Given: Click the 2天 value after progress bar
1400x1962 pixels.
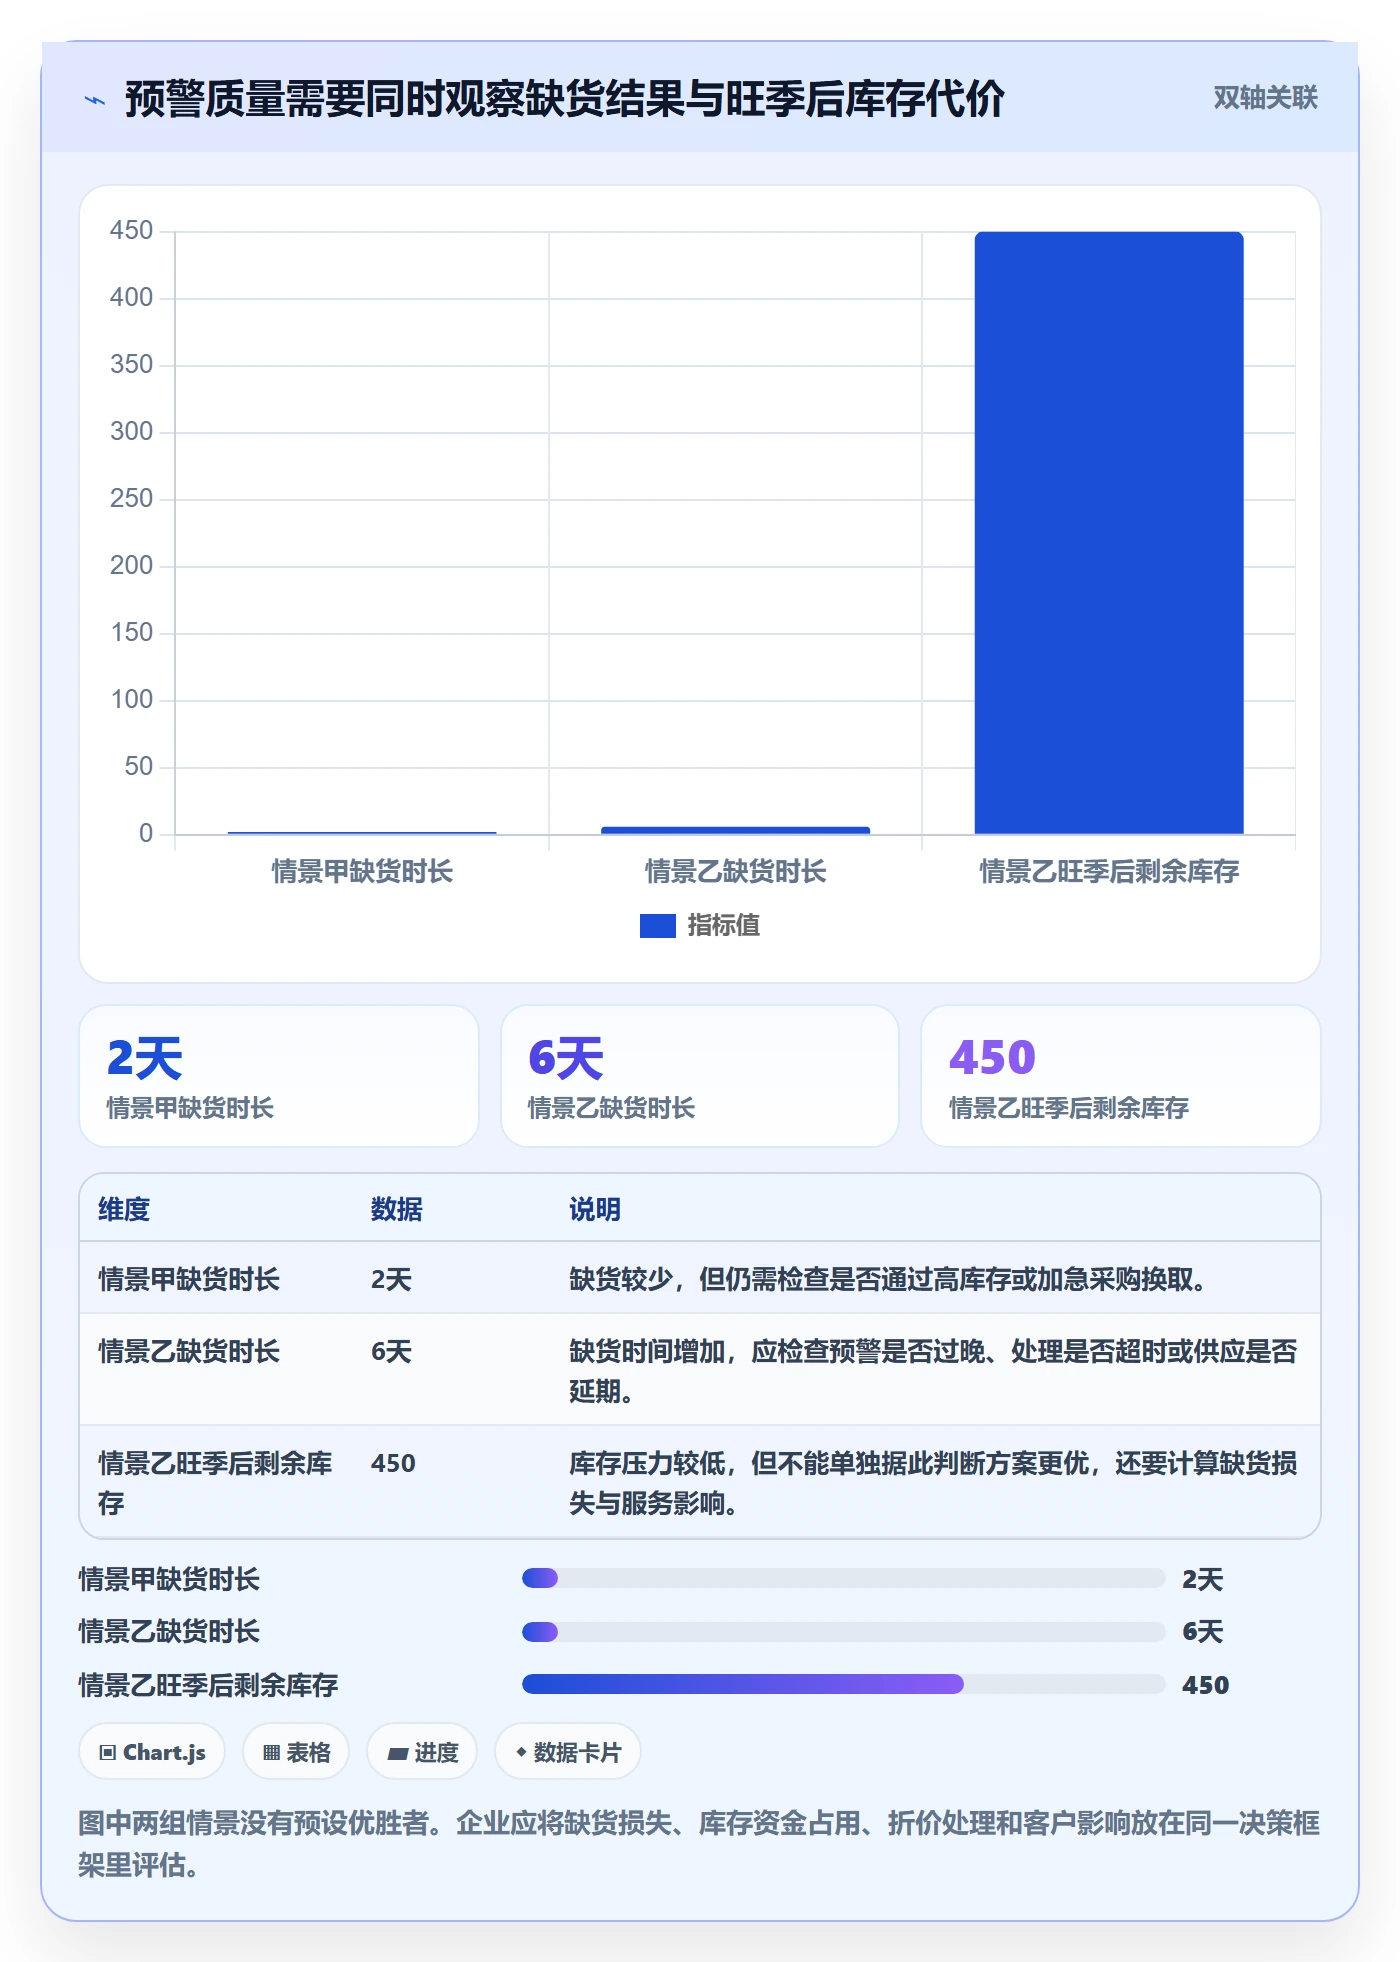Looking at the screenshot, I should coord(1202,1580).
